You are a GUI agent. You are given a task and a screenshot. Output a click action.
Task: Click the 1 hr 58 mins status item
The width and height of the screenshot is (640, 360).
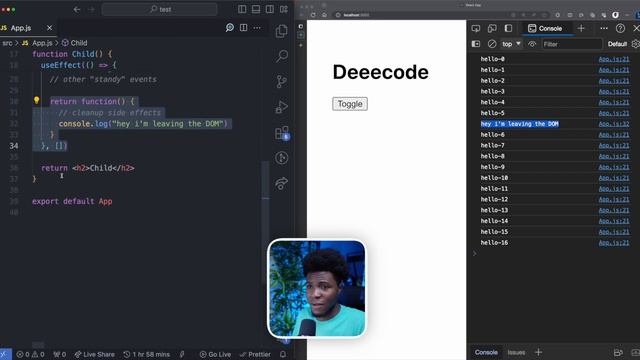click(146, 354)
